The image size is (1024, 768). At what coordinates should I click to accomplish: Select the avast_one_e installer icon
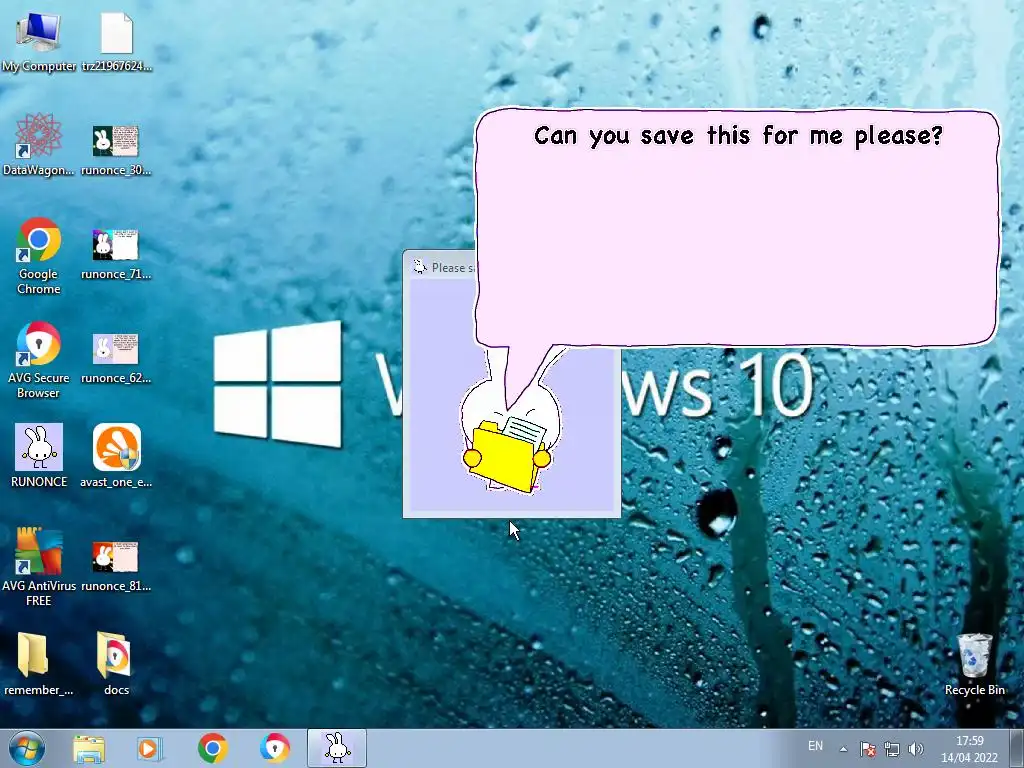(116, 456)
